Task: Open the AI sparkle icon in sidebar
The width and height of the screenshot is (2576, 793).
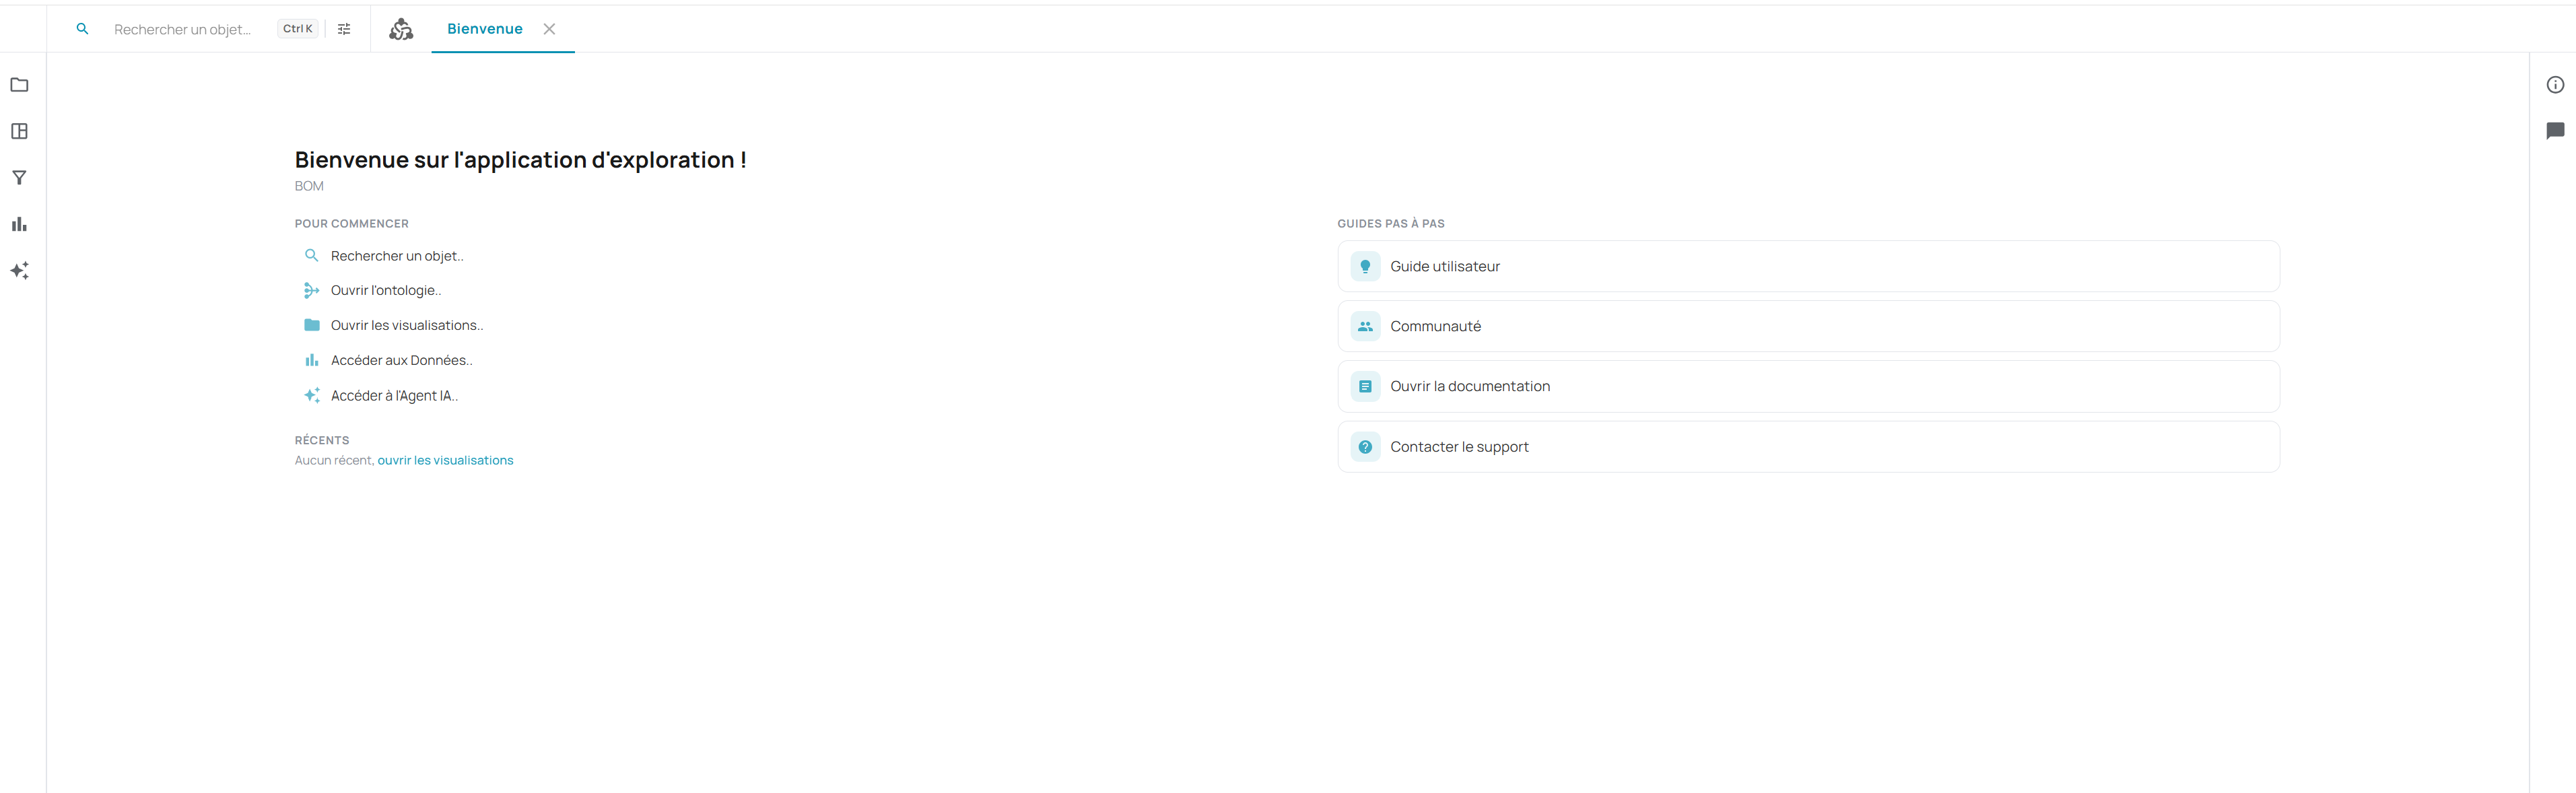Action: [19, 271]
